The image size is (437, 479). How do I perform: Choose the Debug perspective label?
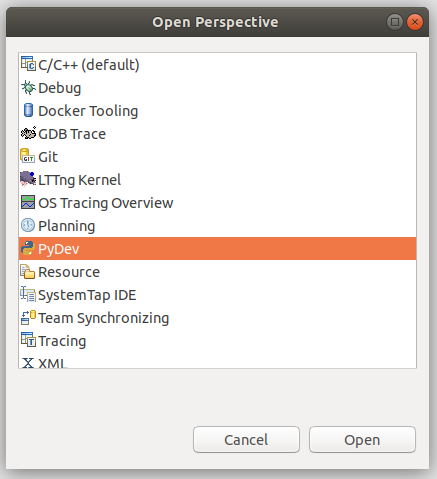pos(60,88)
